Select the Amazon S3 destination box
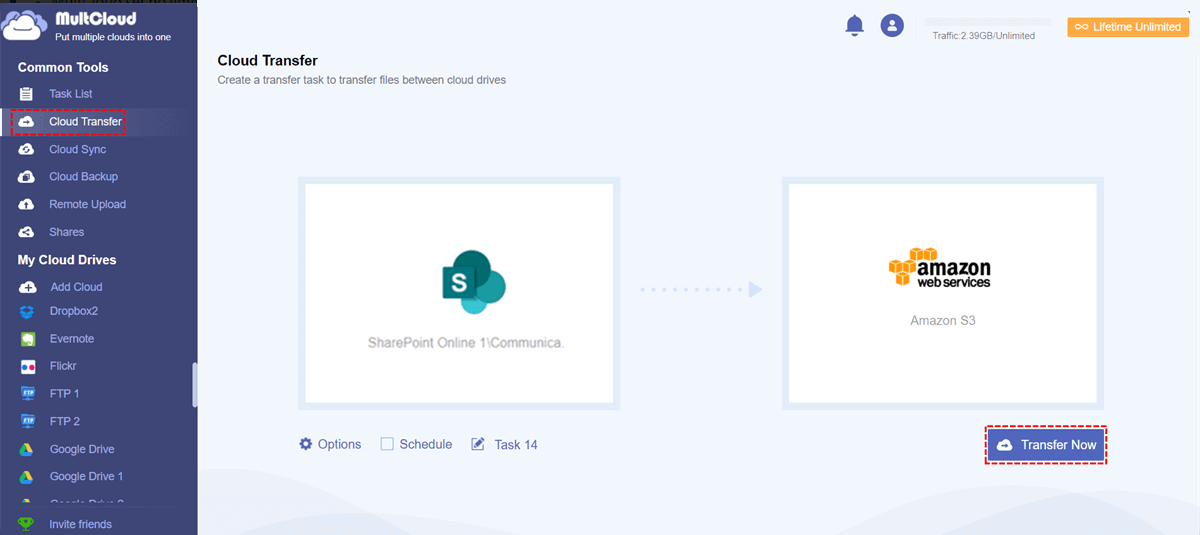Screen dimensions: 1200x535 point(943,293)
